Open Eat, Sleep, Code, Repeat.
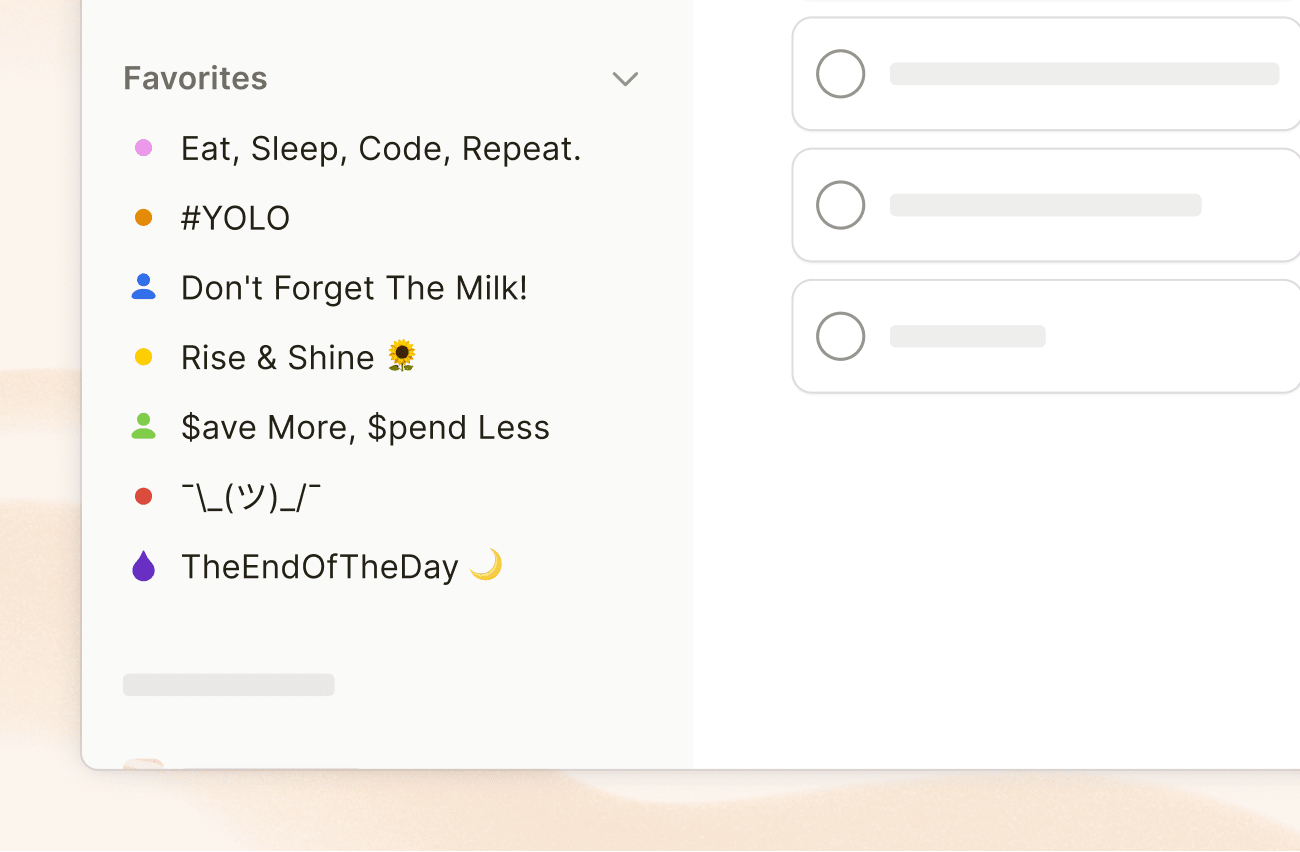The height and width of the screenshot is (852, 1300). click(x=380, y=147)
